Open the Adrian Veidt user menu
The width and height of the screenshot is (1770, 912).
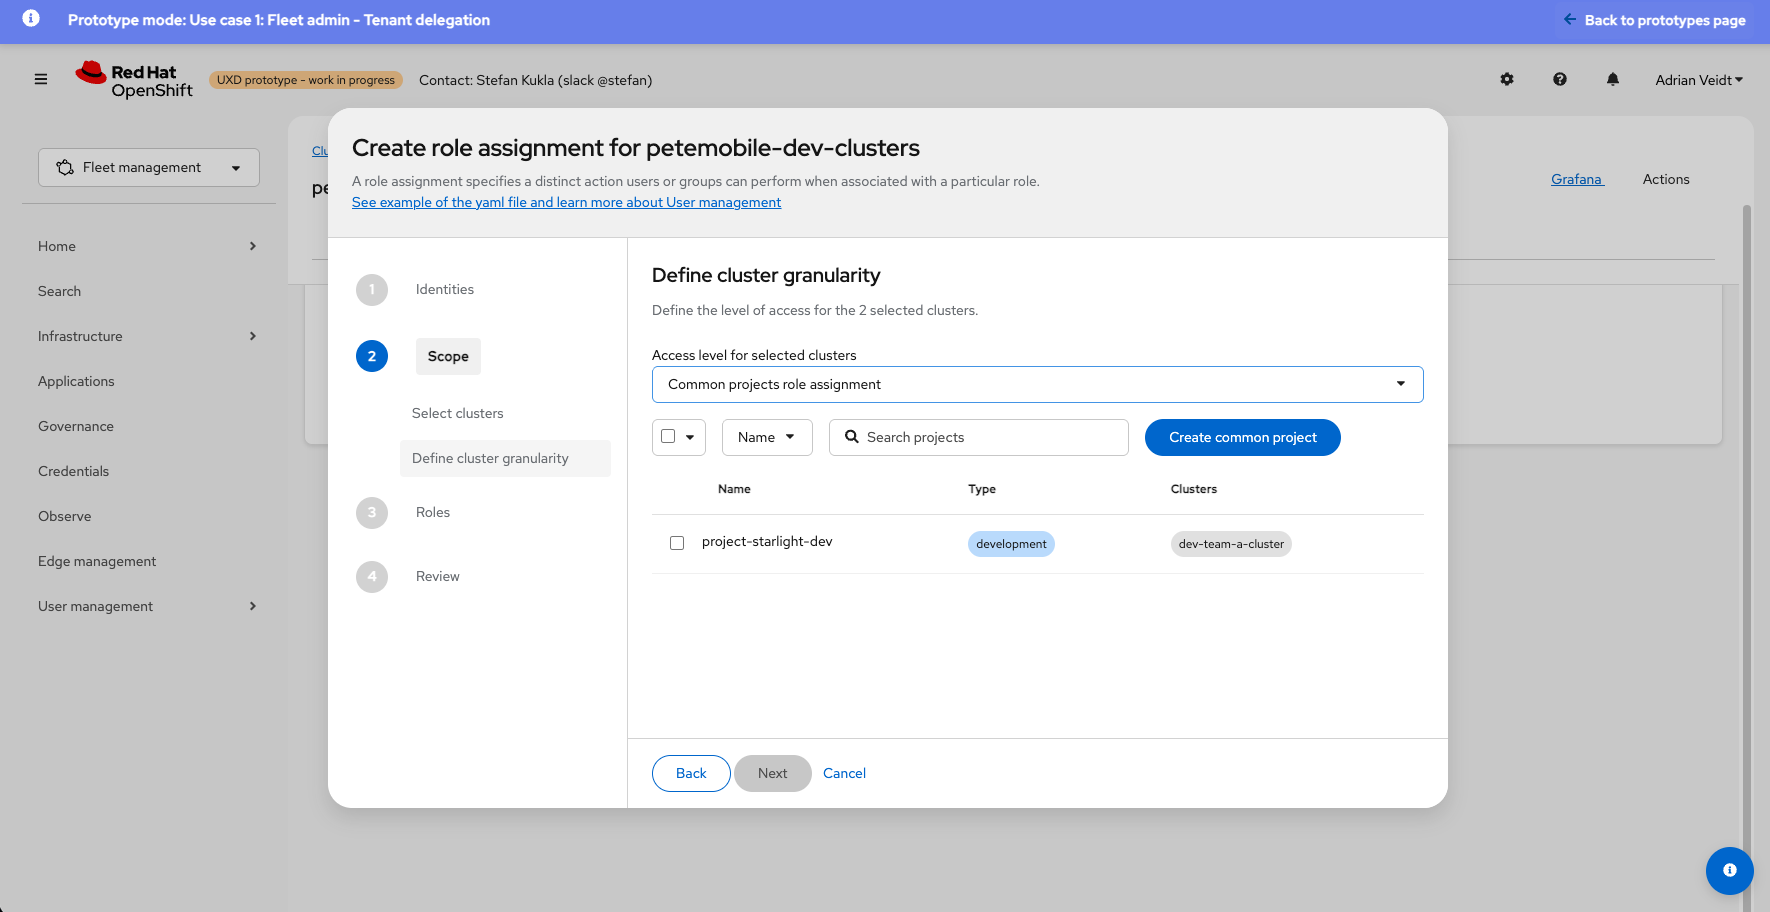coord(1698,80)
